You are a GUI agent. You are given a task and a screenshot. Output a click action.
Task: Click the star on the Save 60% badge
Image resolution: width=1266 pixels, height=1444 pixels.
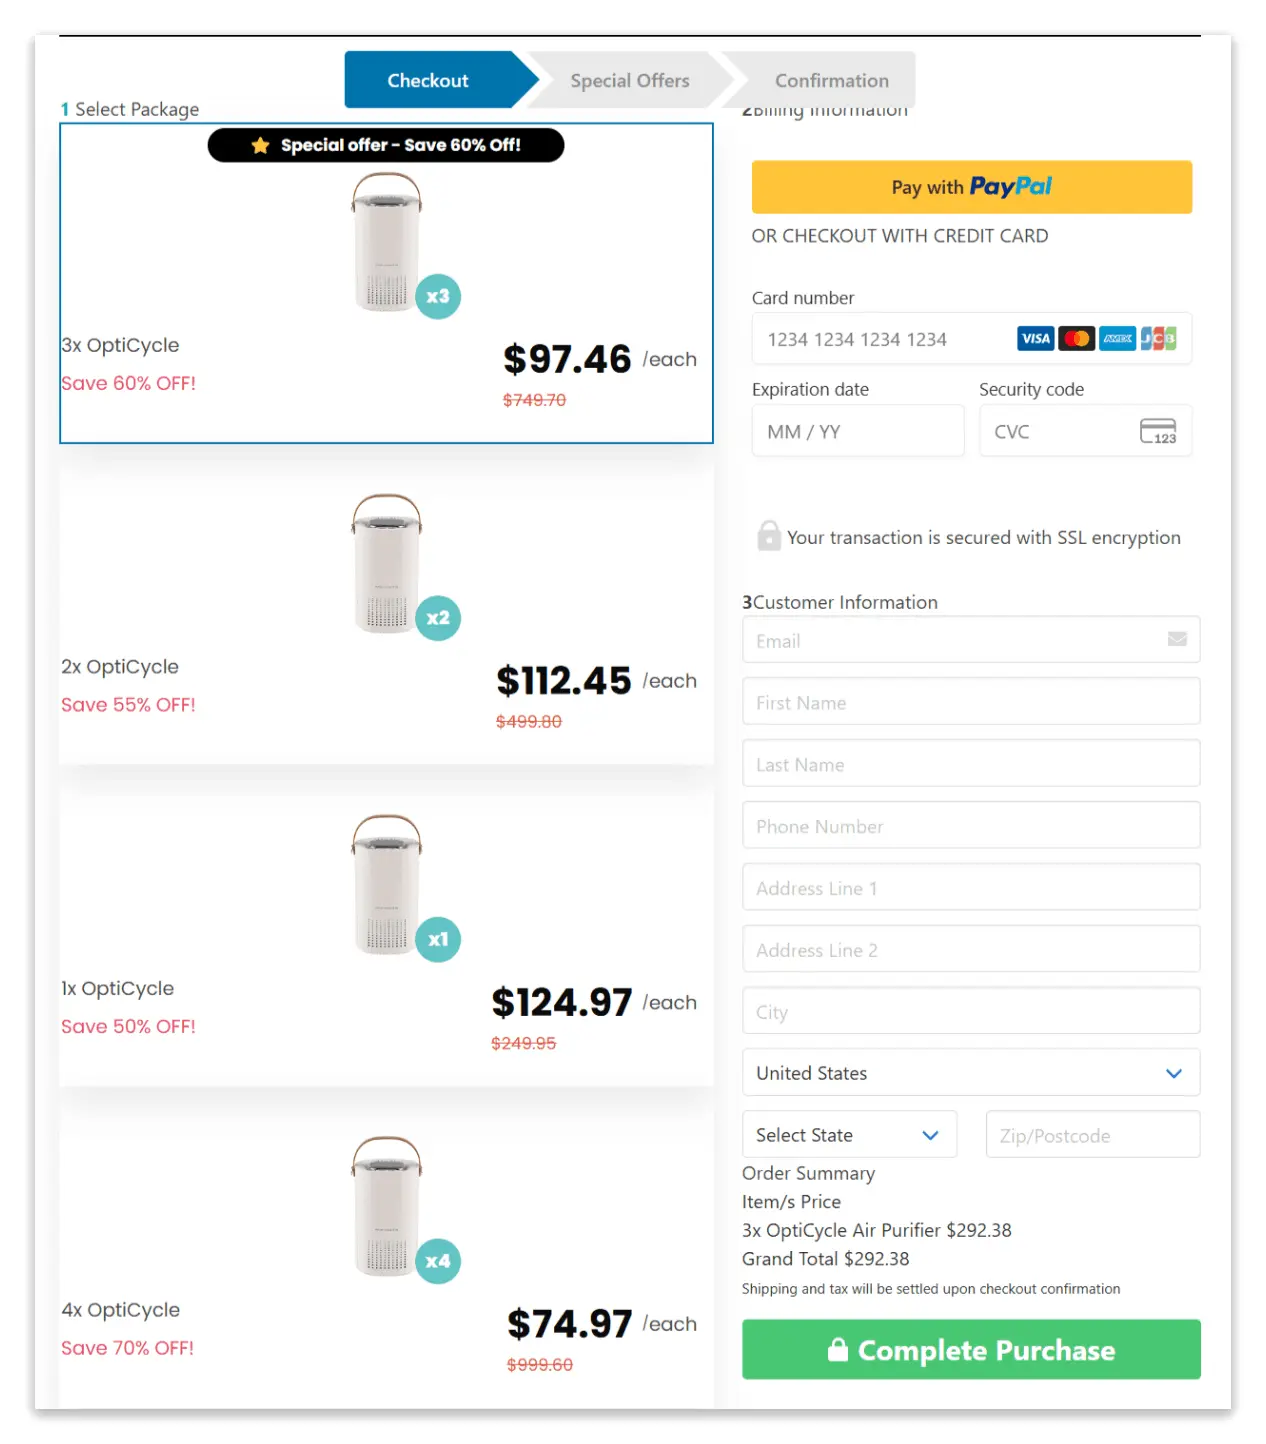point(260,145)
